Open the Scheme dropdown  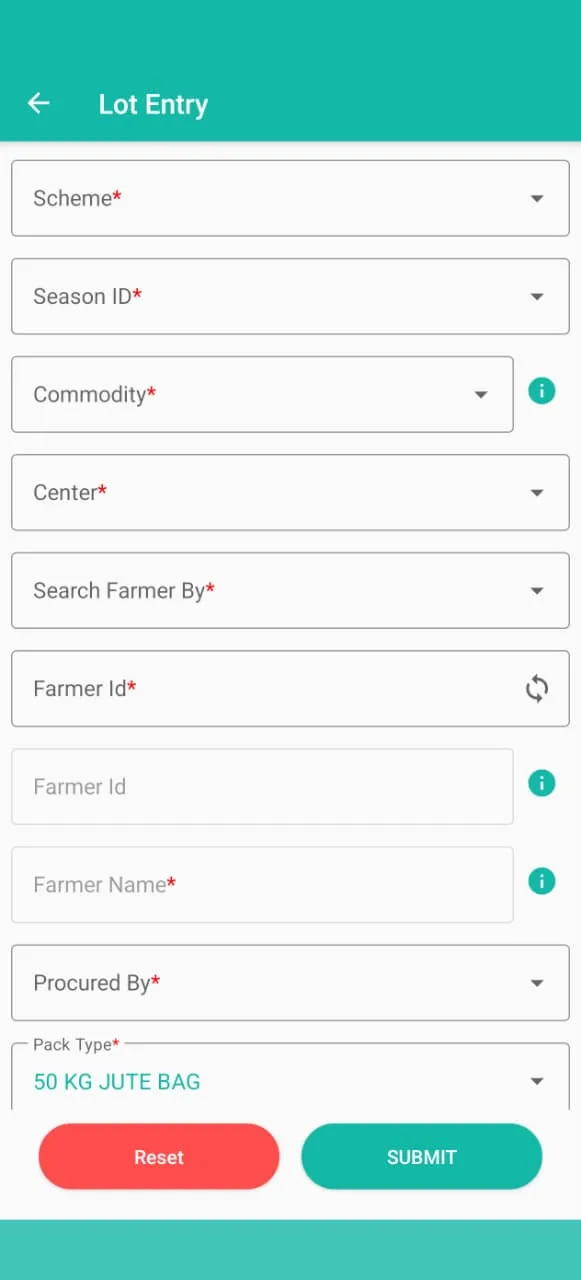[x=290, y=198]
